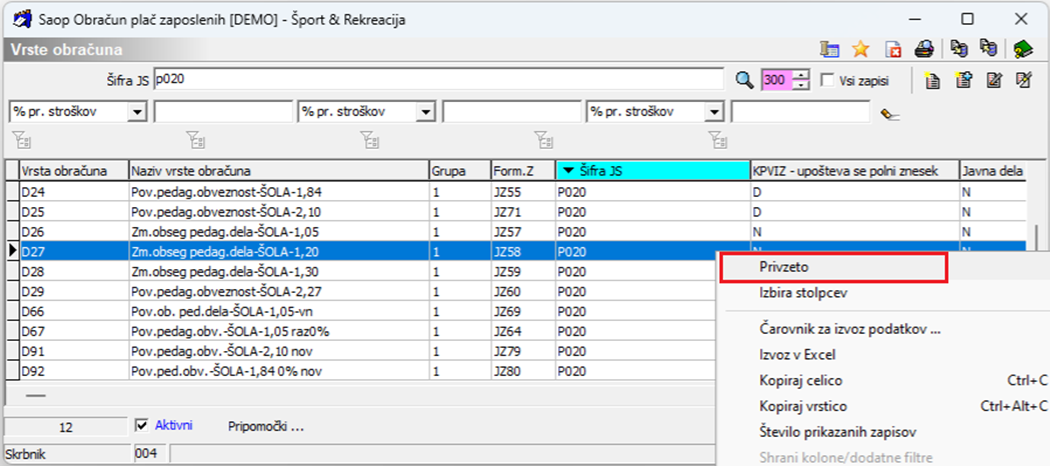Click the magnifier search icon
1050x466 pixels.
(x=745, y=80)
